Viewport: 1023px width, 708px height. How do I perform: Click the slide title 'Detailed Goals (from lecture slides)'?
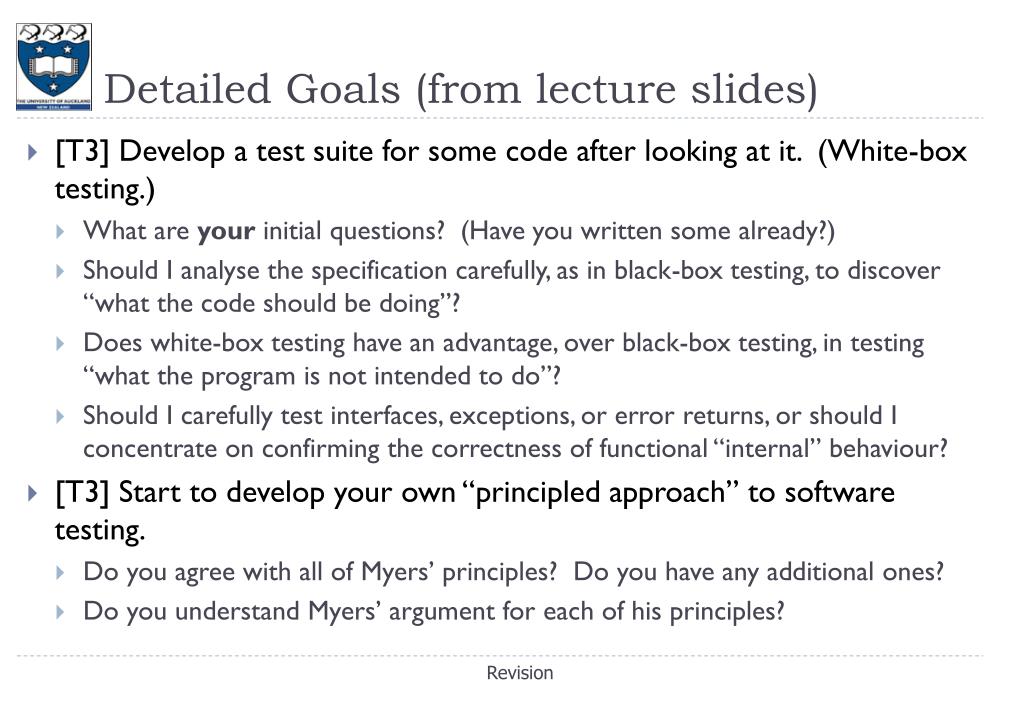pos(461,89)
